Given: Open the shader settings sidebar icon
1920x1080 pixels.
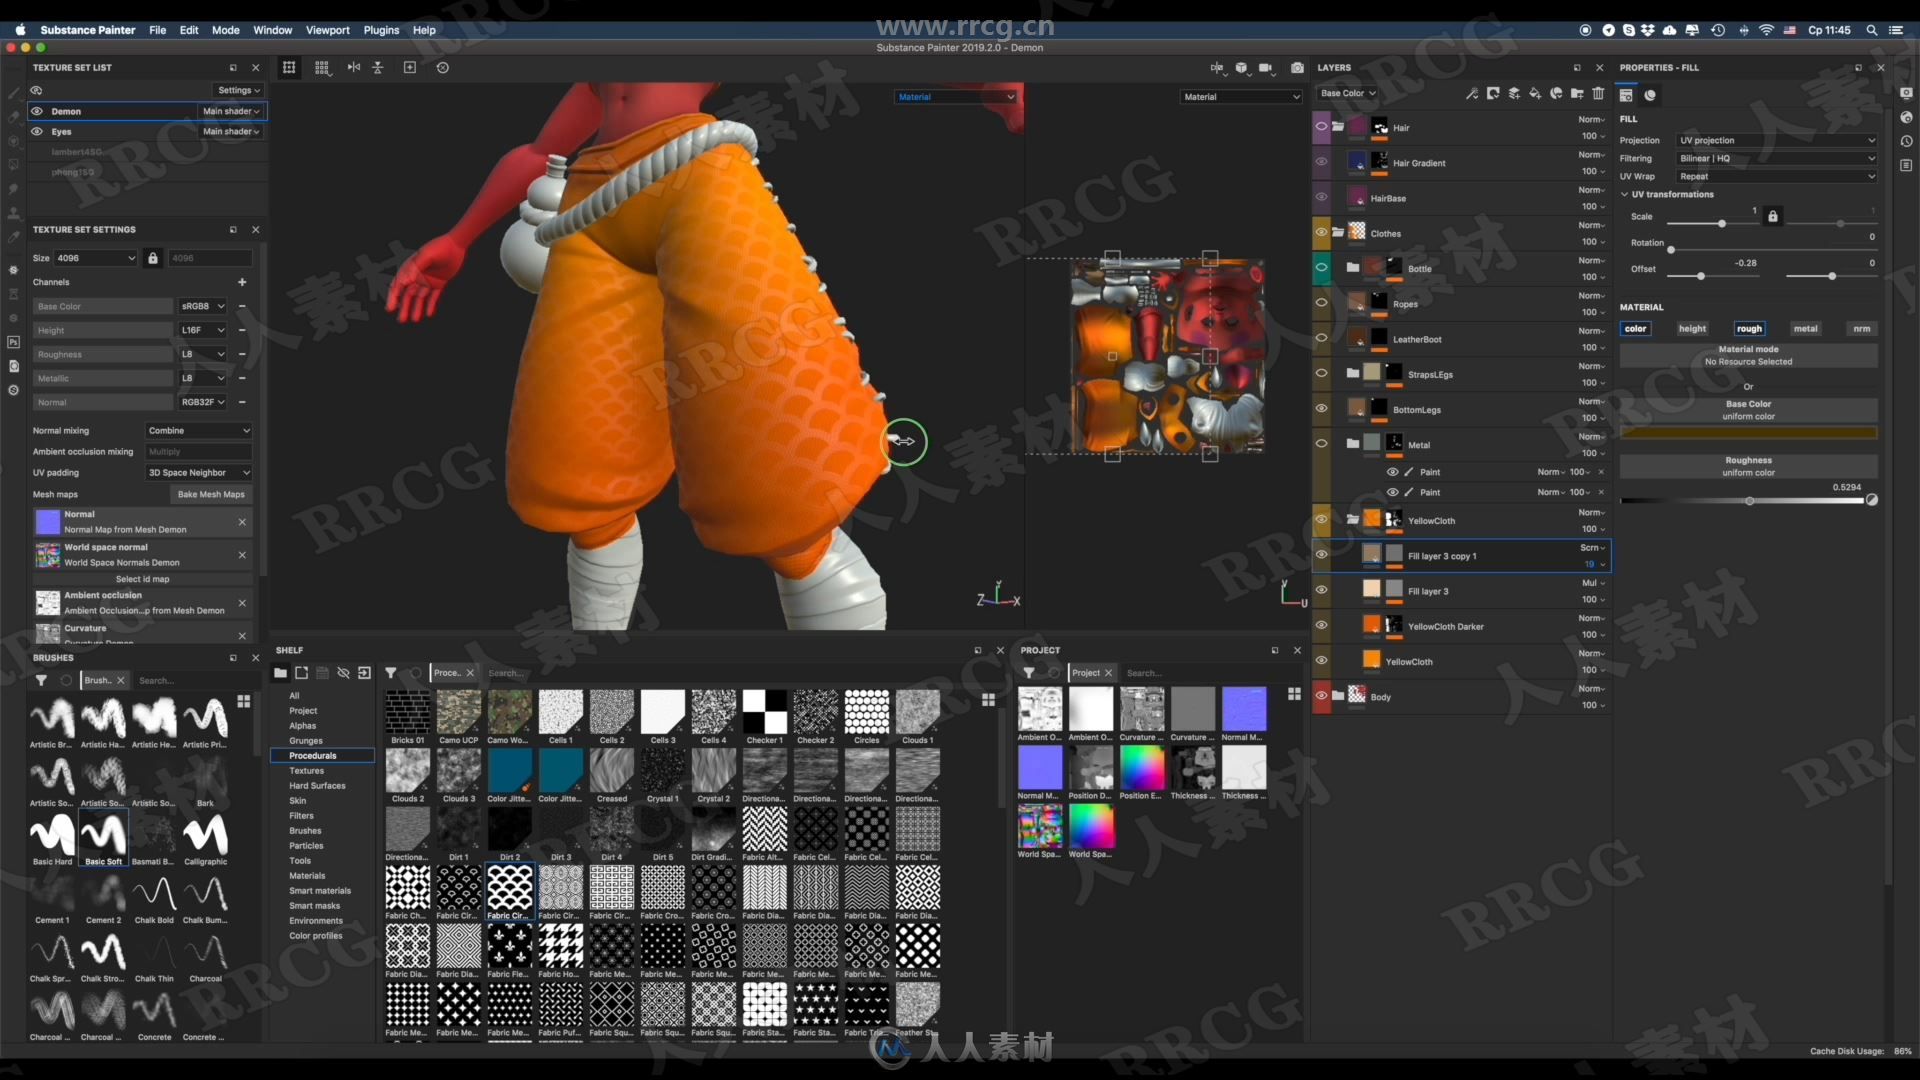Looking at the screenshot, I should click(x=1906, y=117).
